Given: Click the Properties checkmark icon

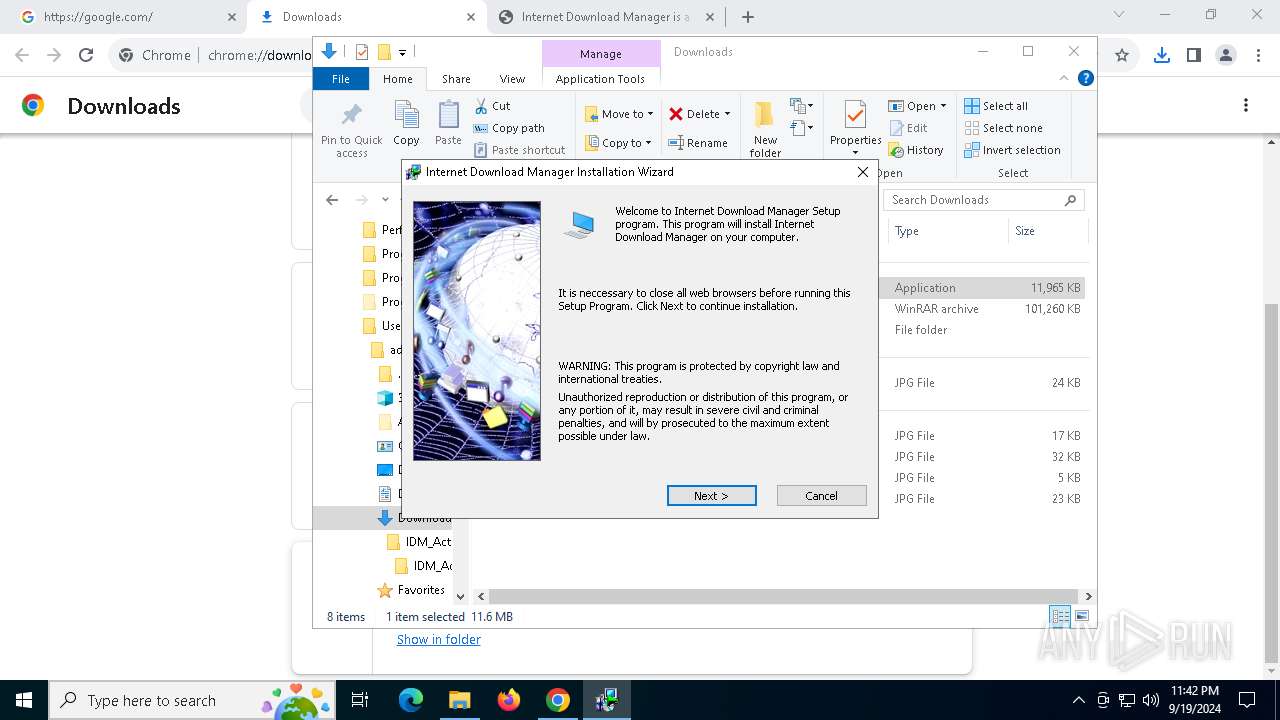Looking at the screenshot, I should pos(855,115).
